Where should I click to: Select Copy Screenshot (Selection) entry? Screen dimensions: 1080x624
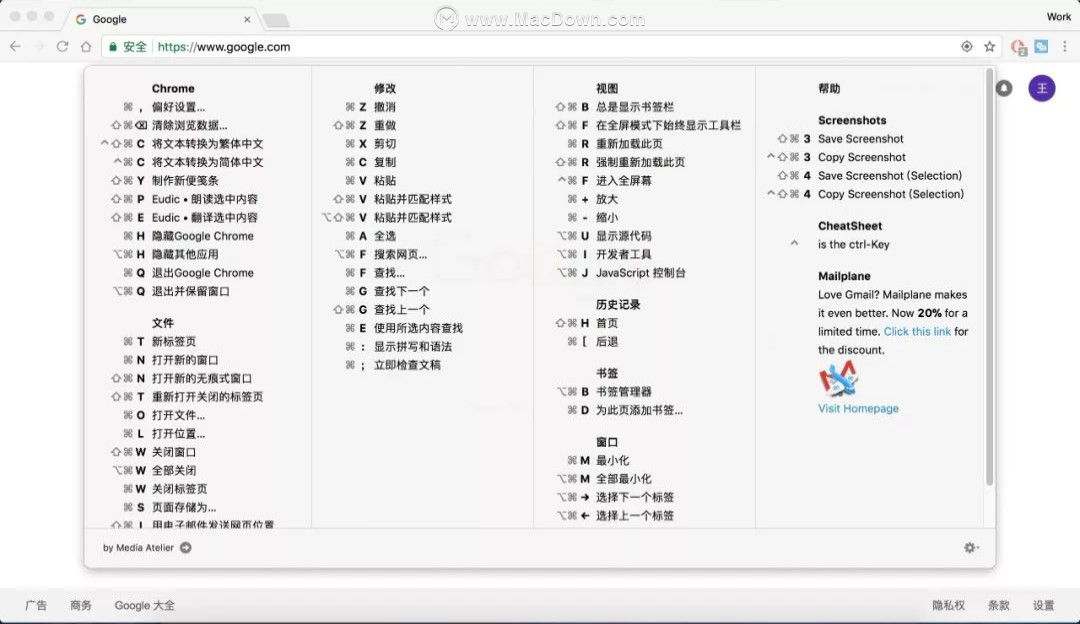point(891,194)
